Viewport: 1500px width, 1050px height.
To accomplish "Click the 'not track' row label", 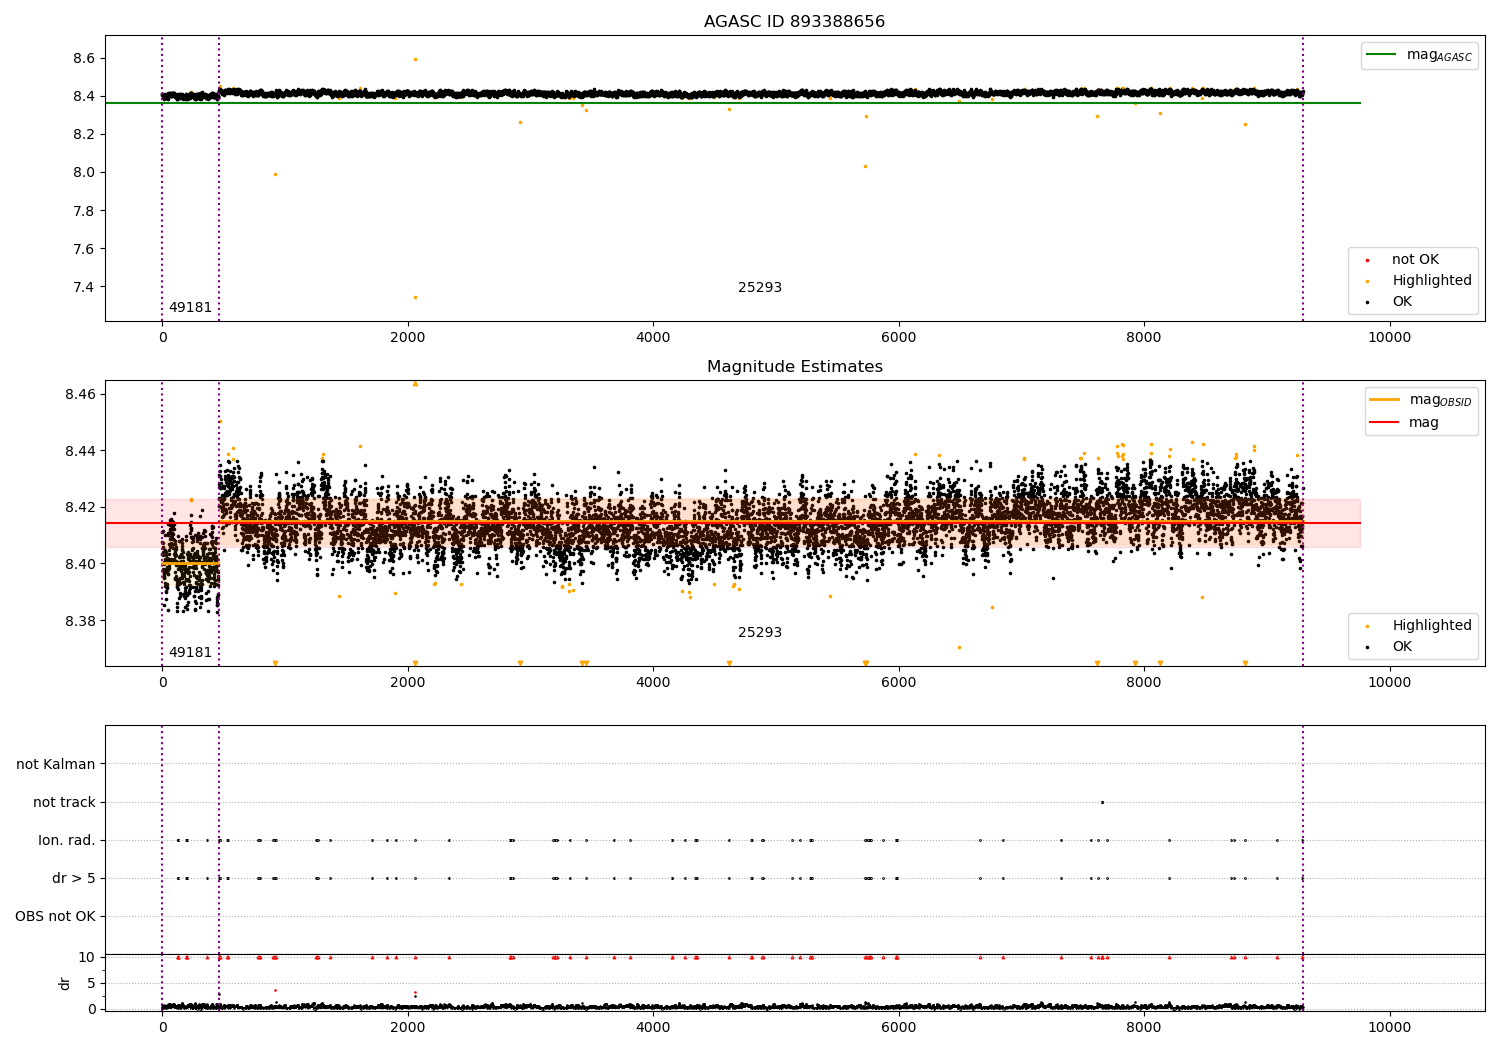I will point(64,802).
